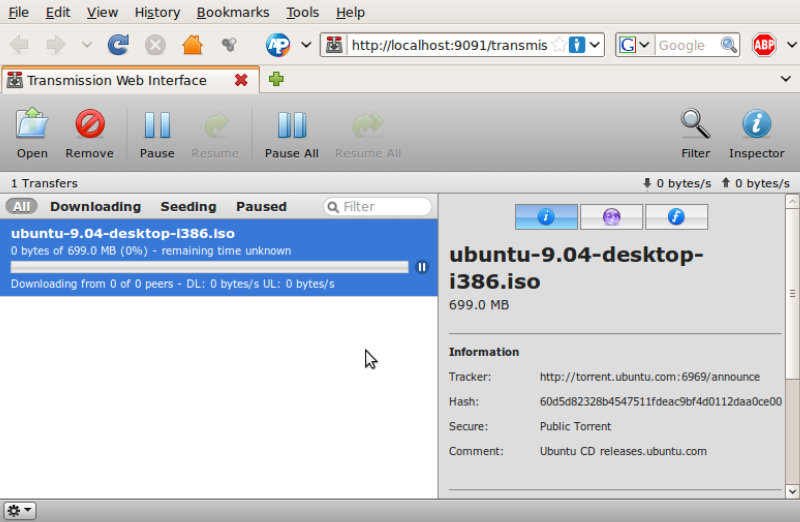
Task: Toggle the Inspector panel icon
Action: [757, 124]
